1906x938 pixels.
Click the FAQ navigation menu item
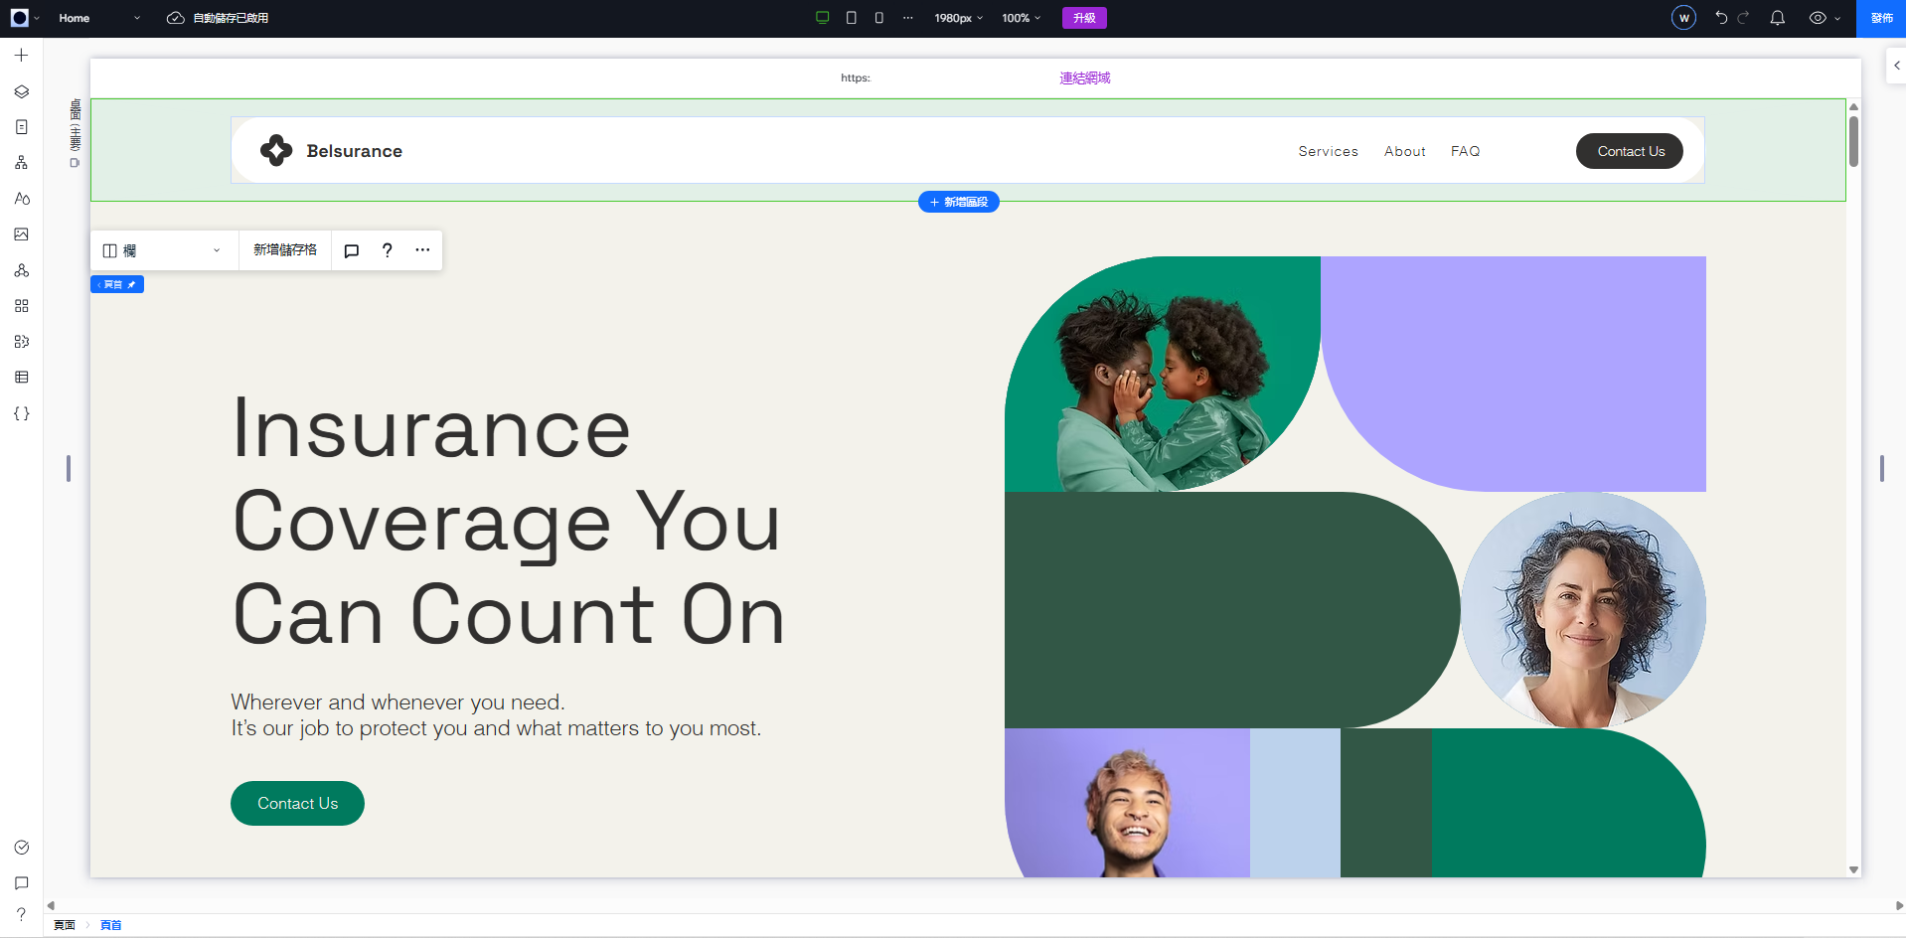(1465, 151)
